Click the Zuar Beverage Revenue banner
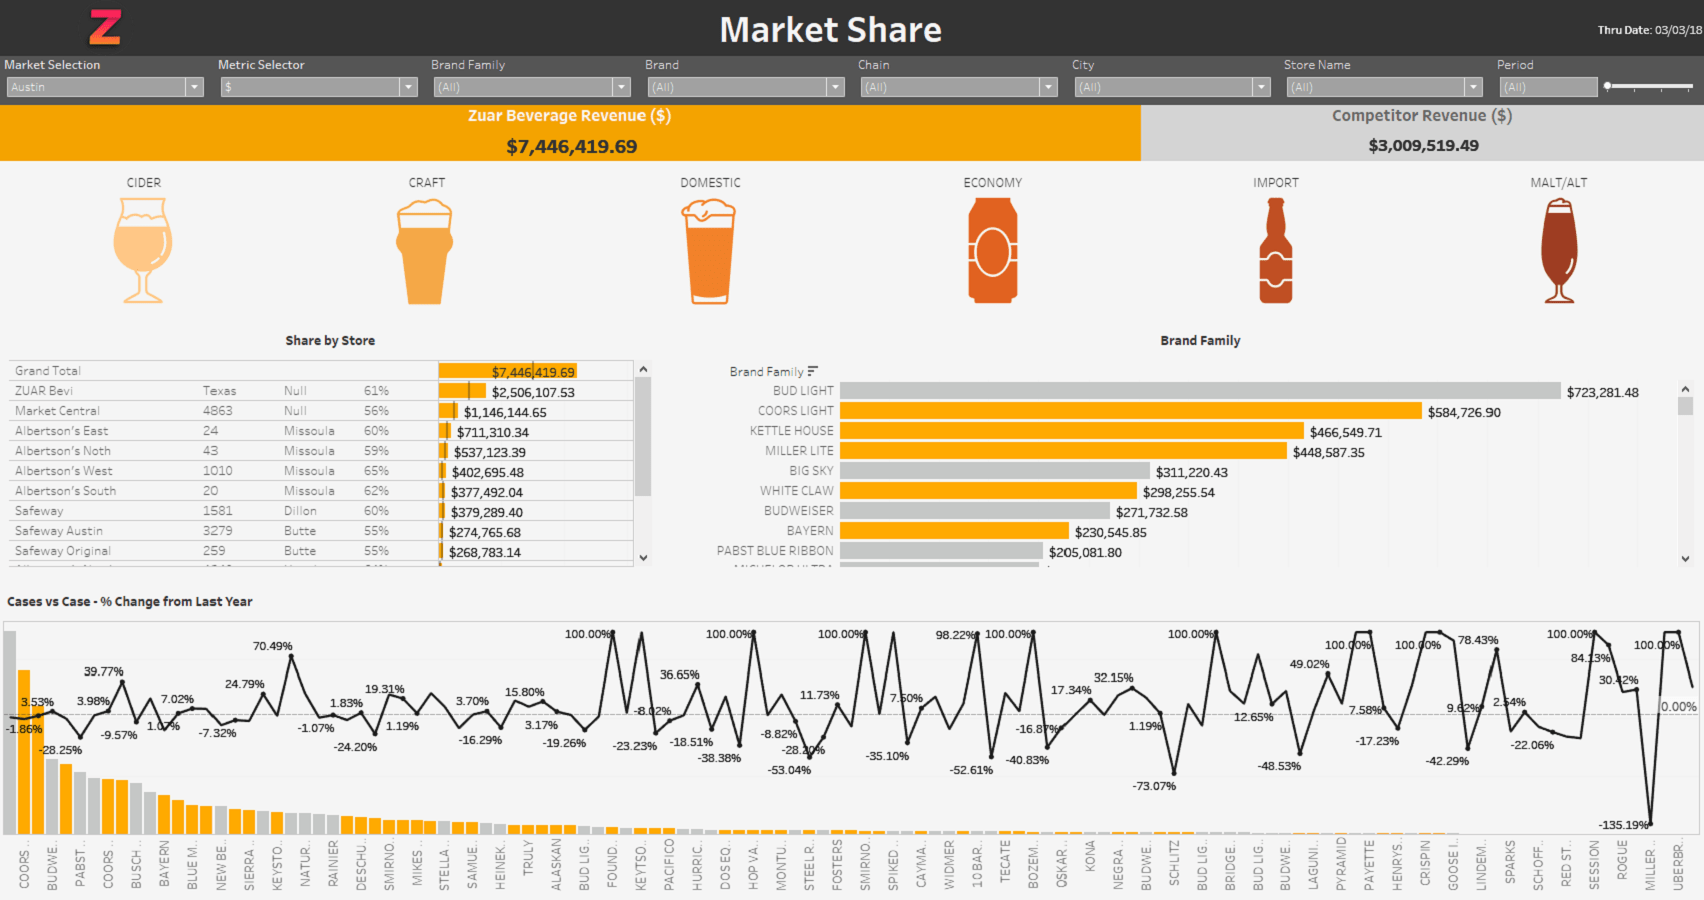 tap(570, 132)
